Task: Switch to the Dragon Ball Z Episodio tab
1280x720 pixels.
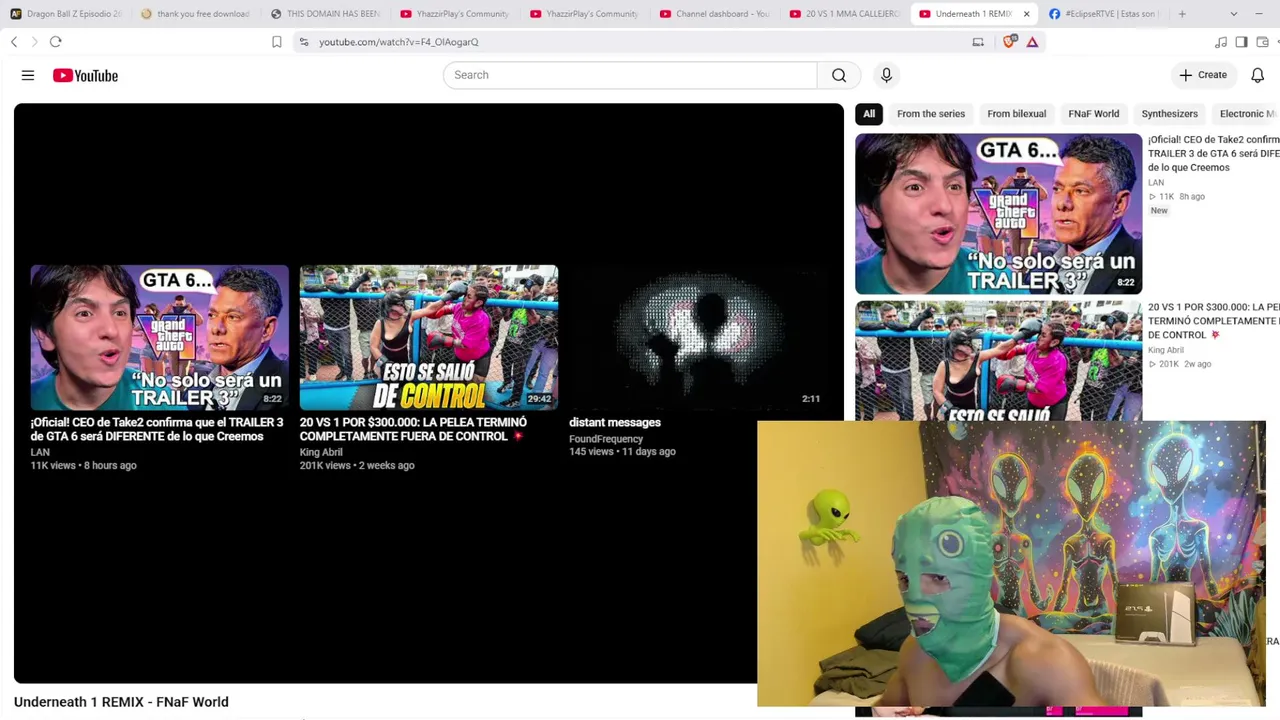Action: (65, 14)
